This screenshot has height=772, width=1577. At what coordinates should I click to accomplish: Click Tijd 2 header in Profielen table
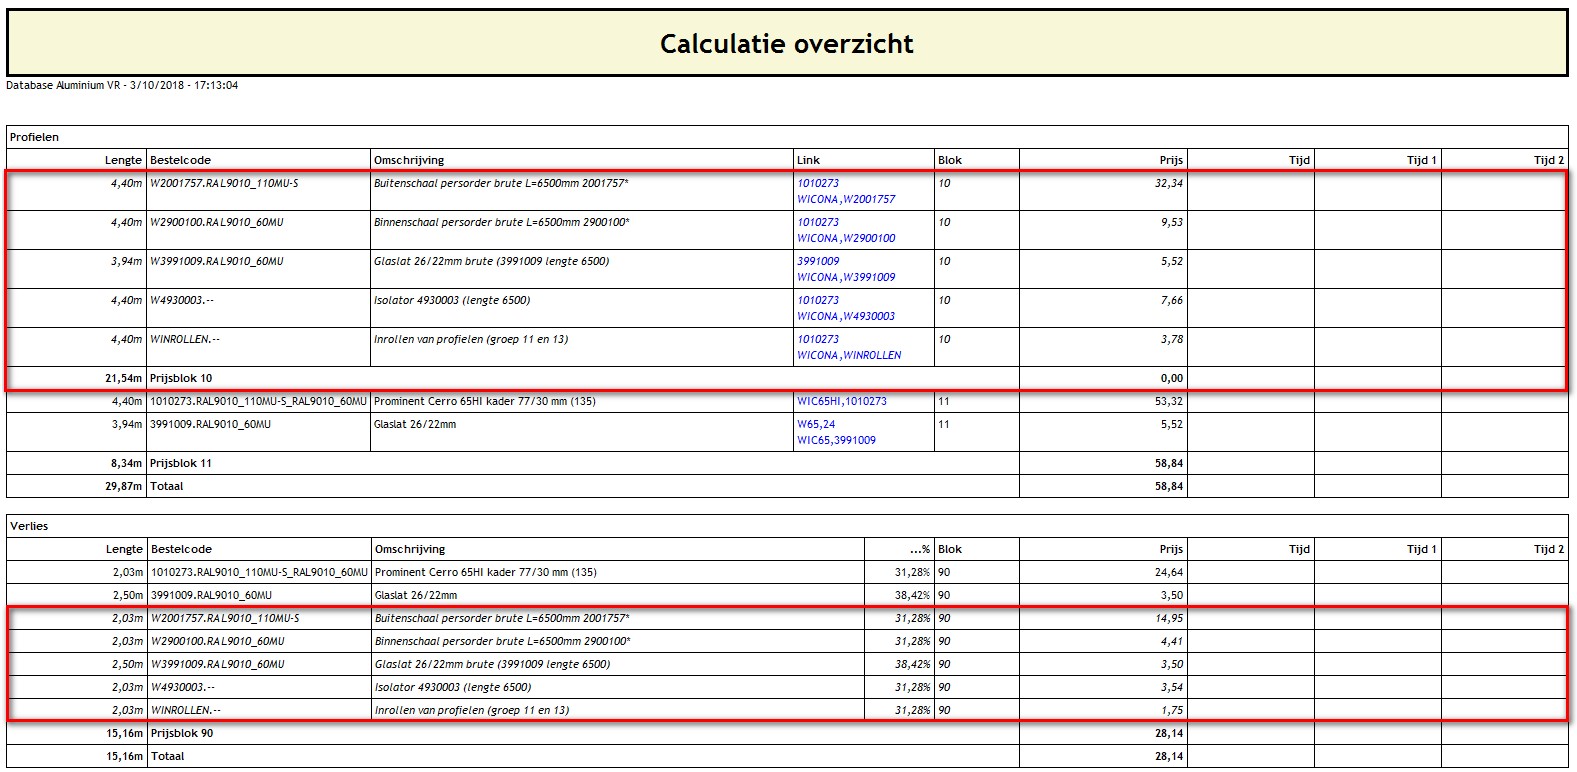coord(1549,160)
